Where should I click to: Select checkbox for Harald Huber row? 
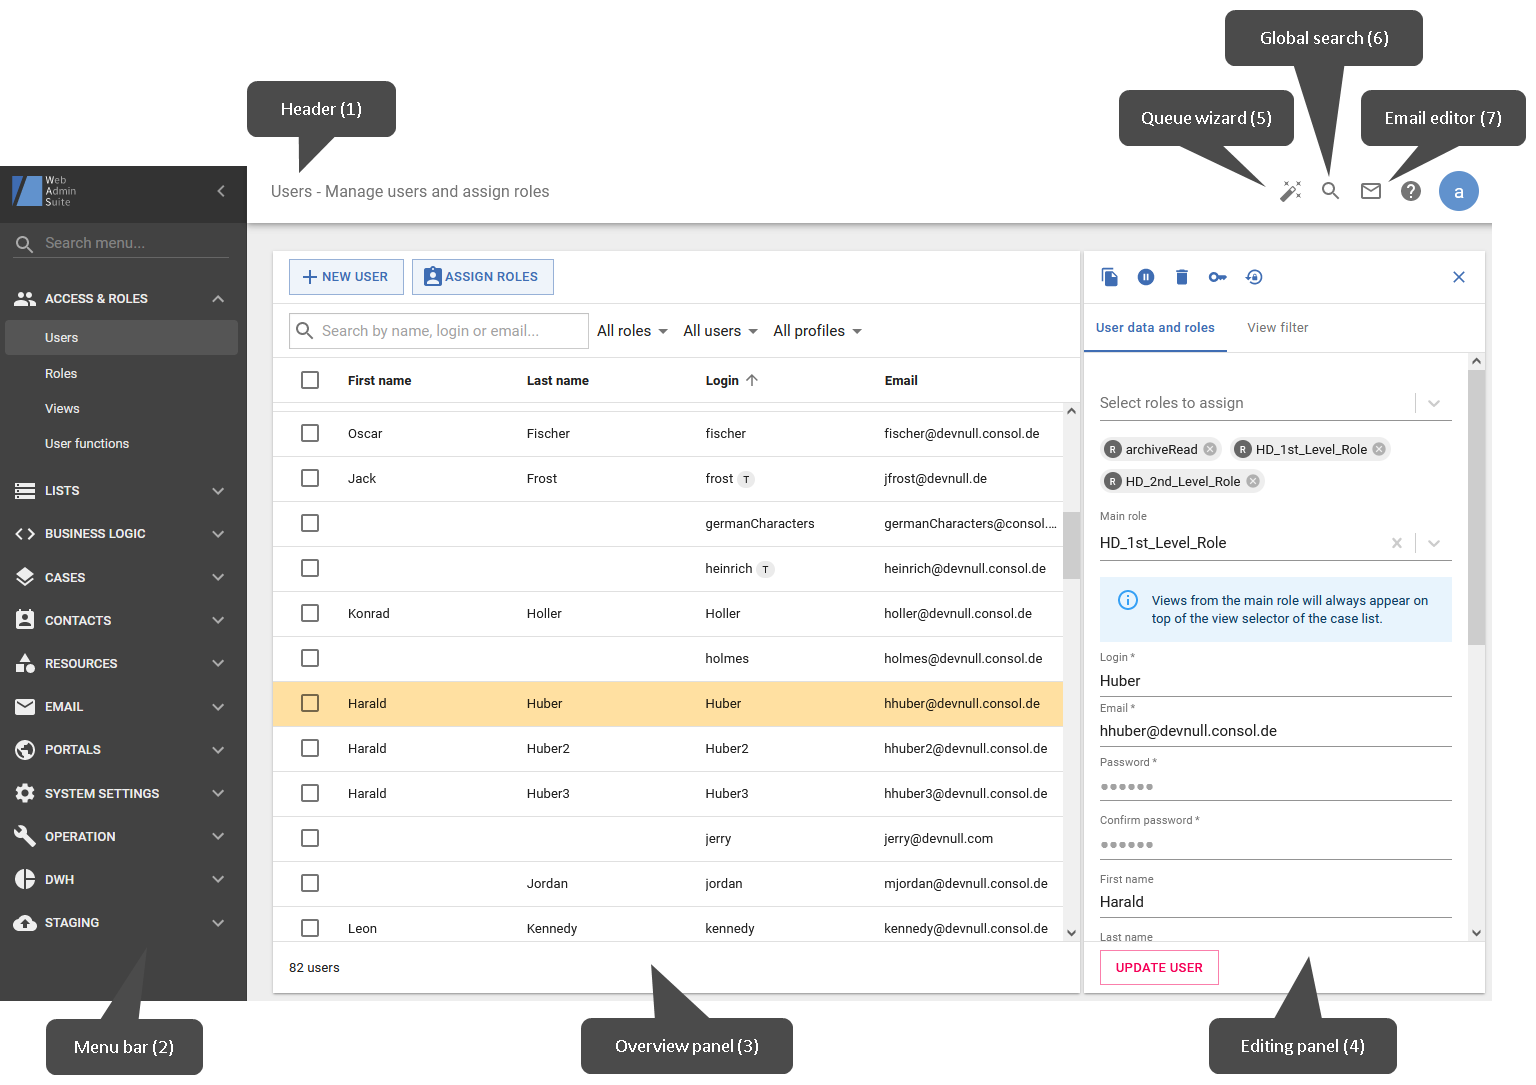tap(310, 703)
